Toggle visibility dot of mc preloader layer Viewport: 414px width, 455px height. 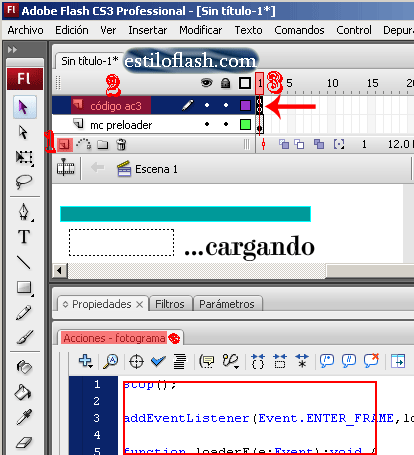tap(207, 124)
